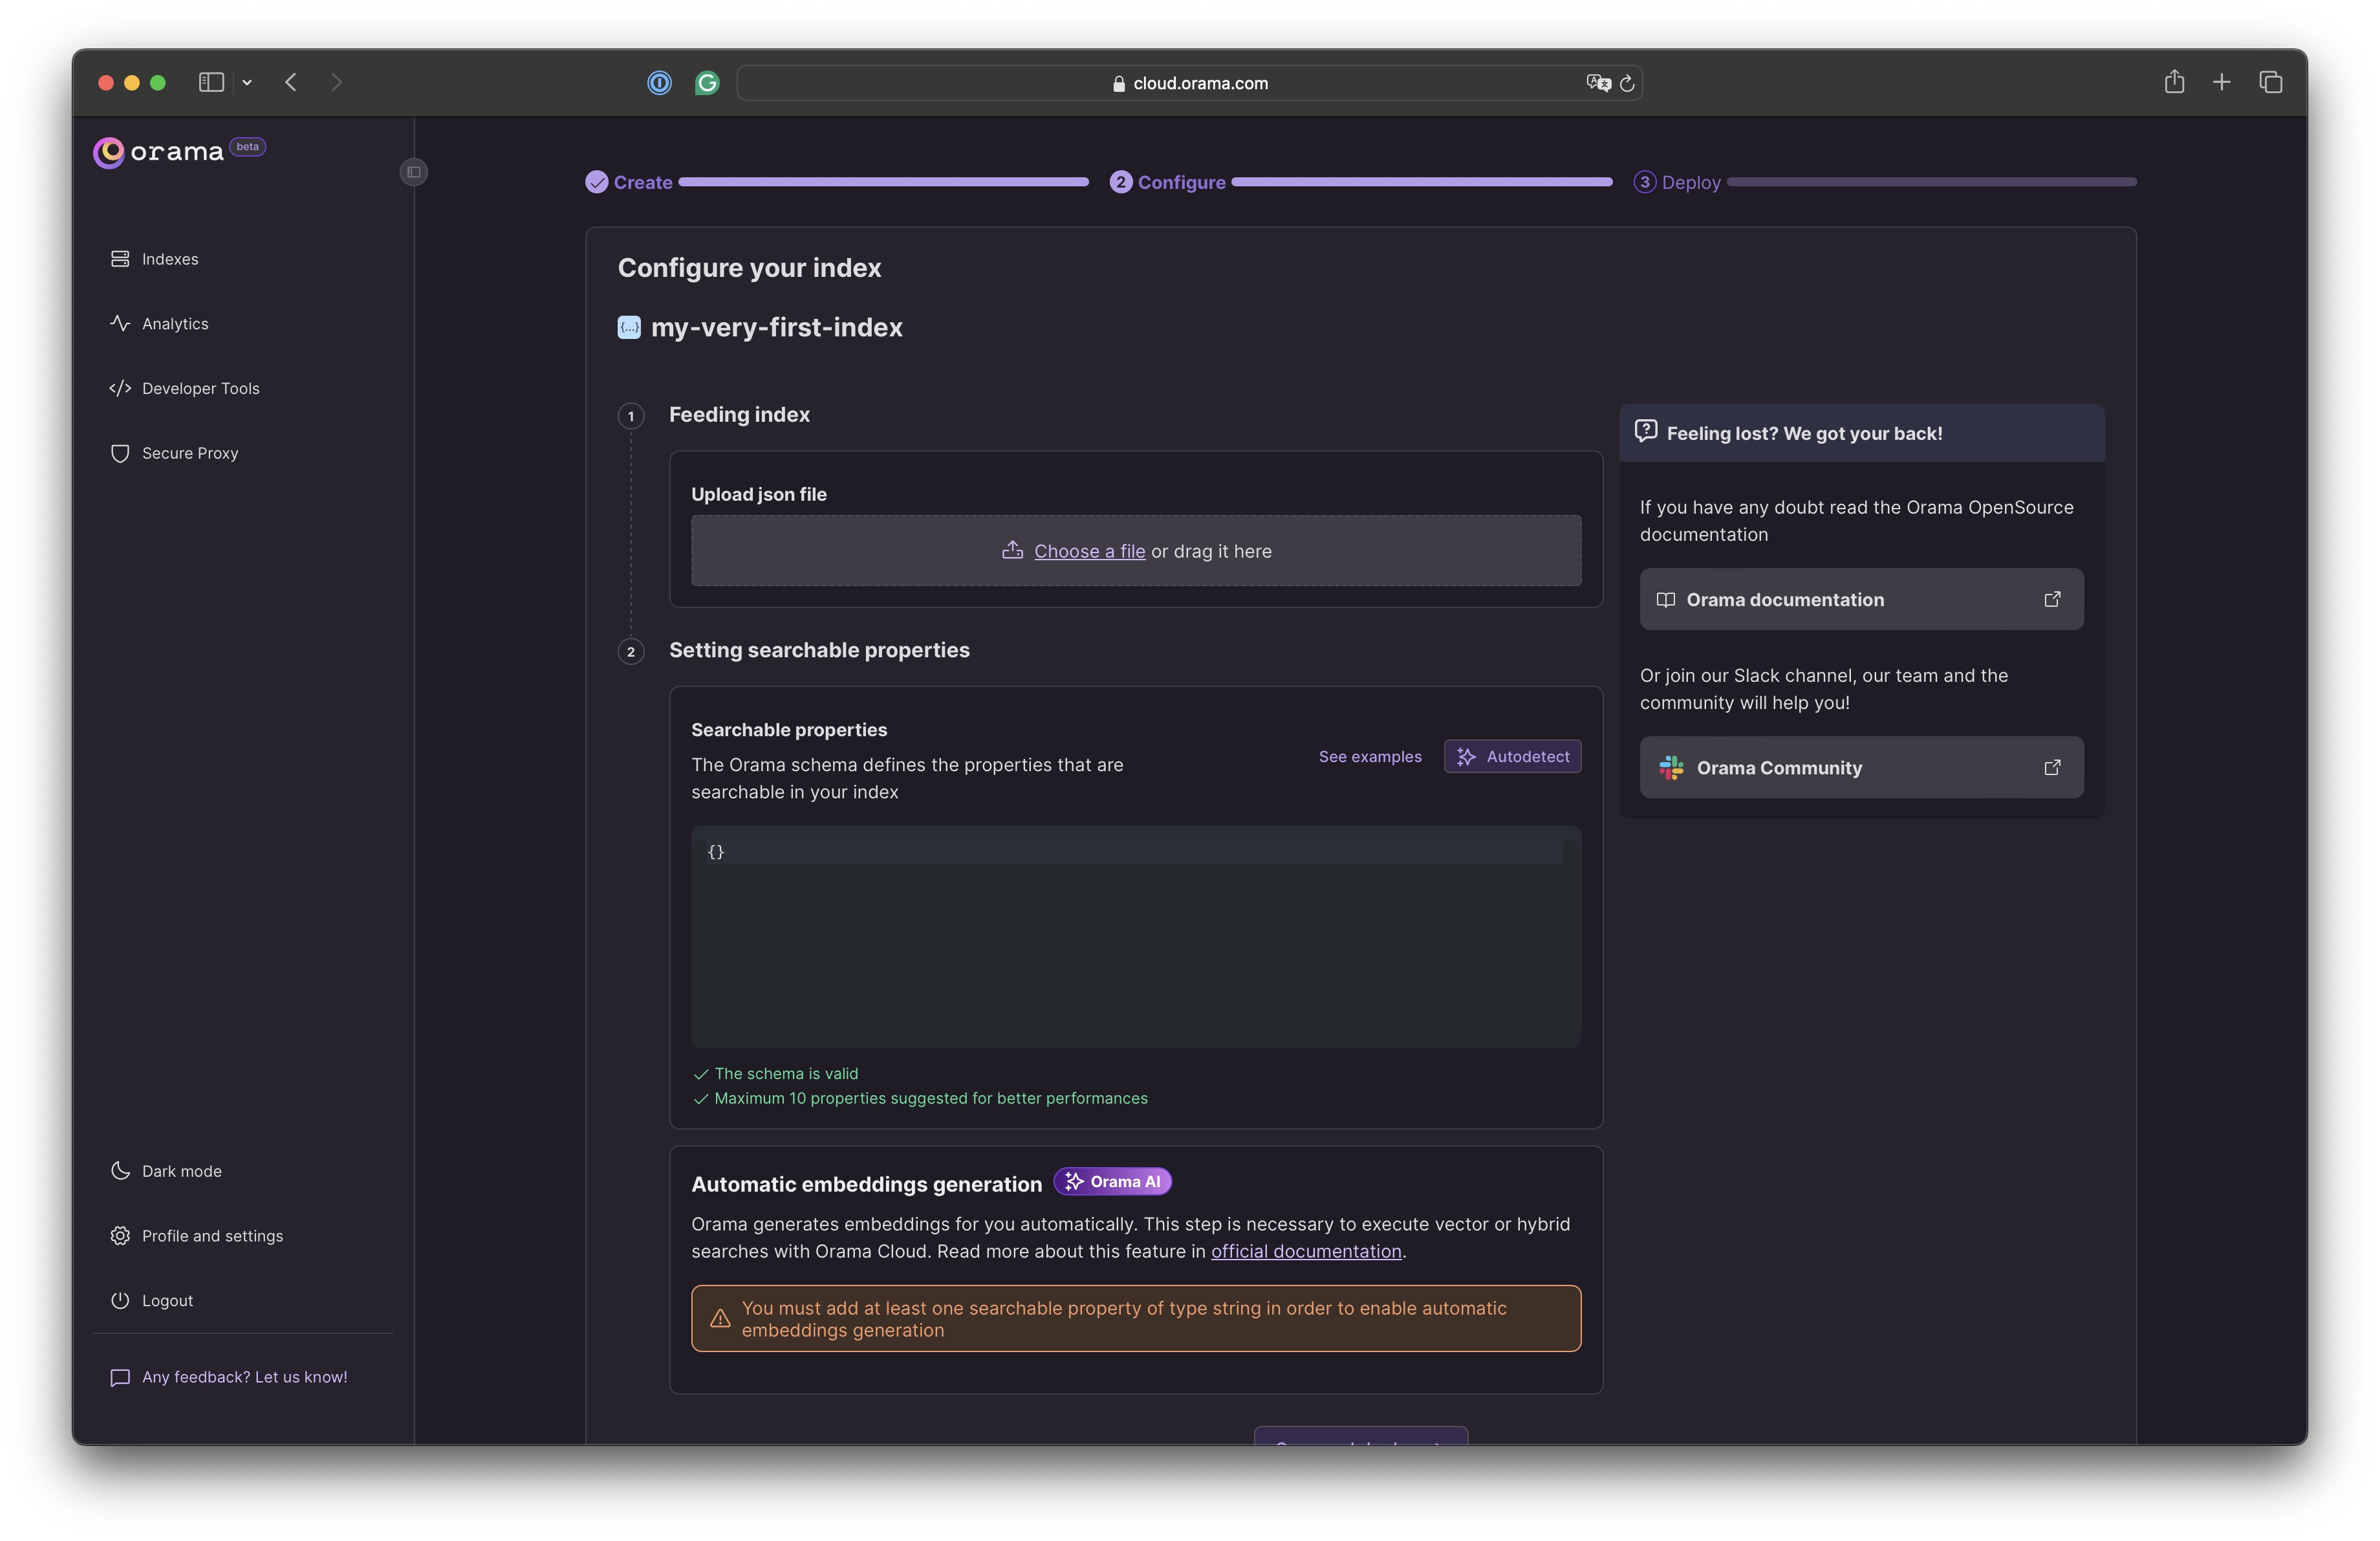This screenshot has height=1541, width=2380.
Task: Click the 'The schema is valid' message
Action: click(786, 1073)
